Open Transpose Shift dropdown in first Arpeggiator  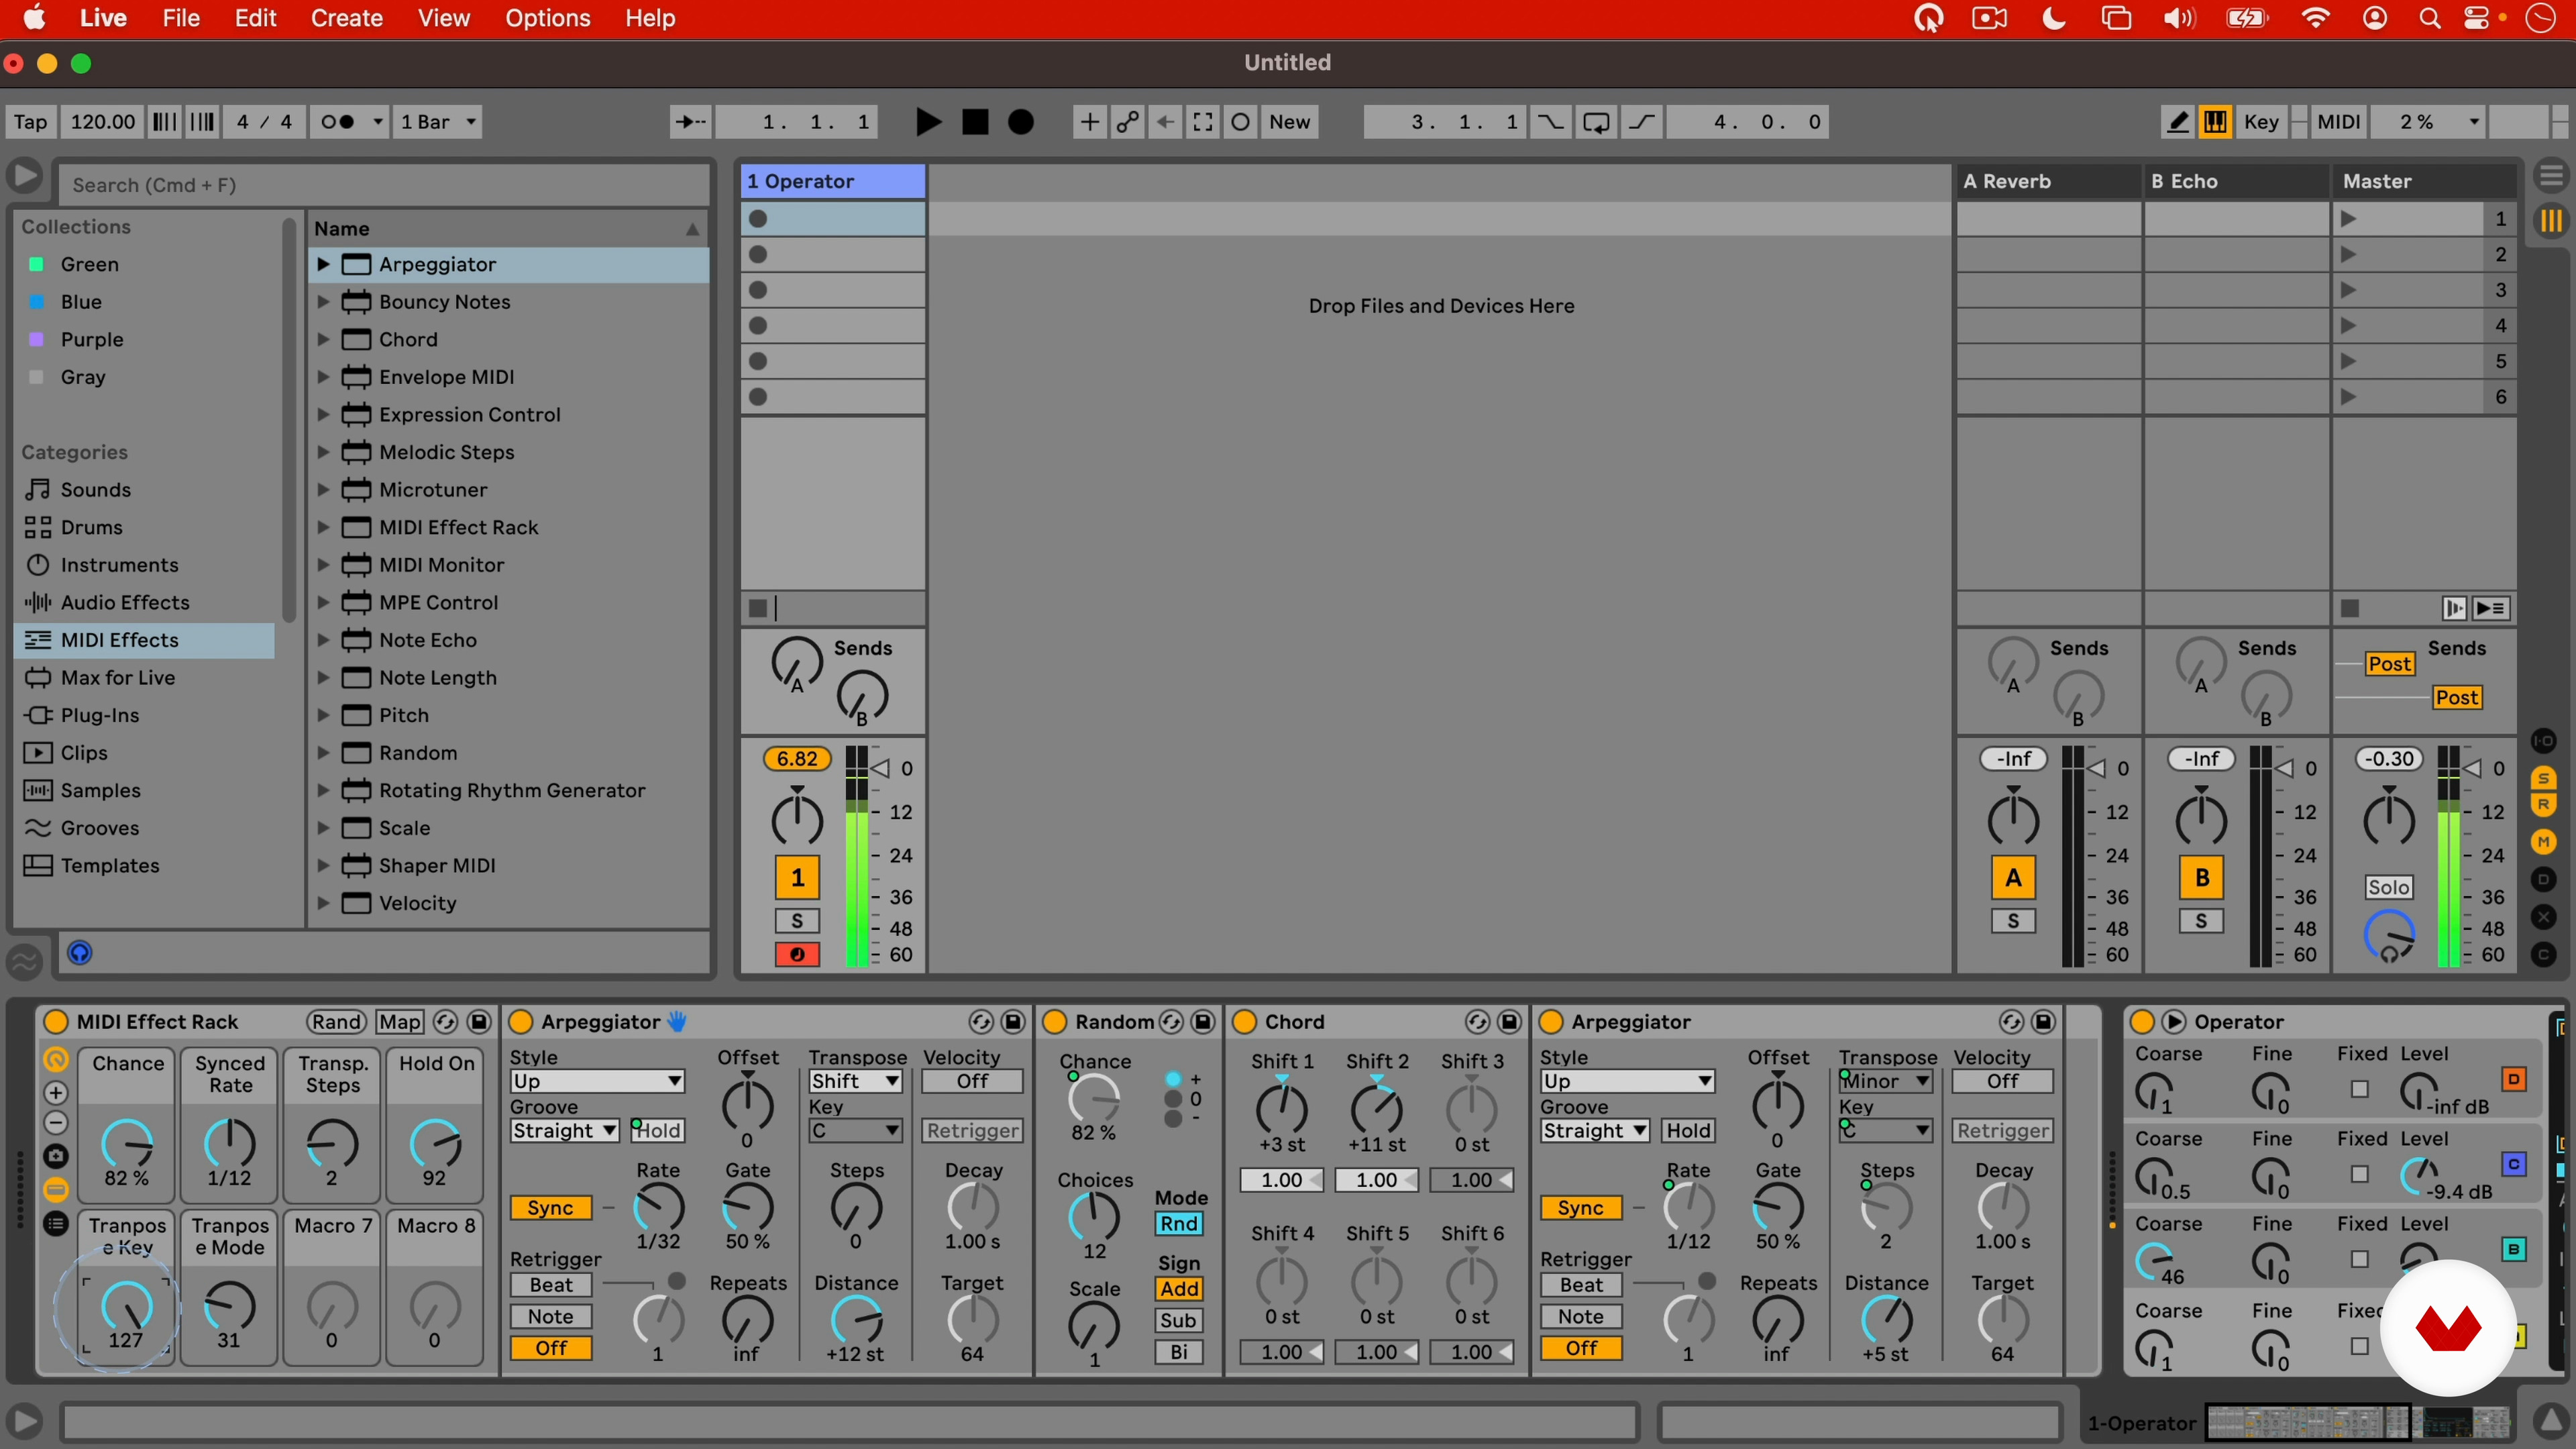(855, 1081)
